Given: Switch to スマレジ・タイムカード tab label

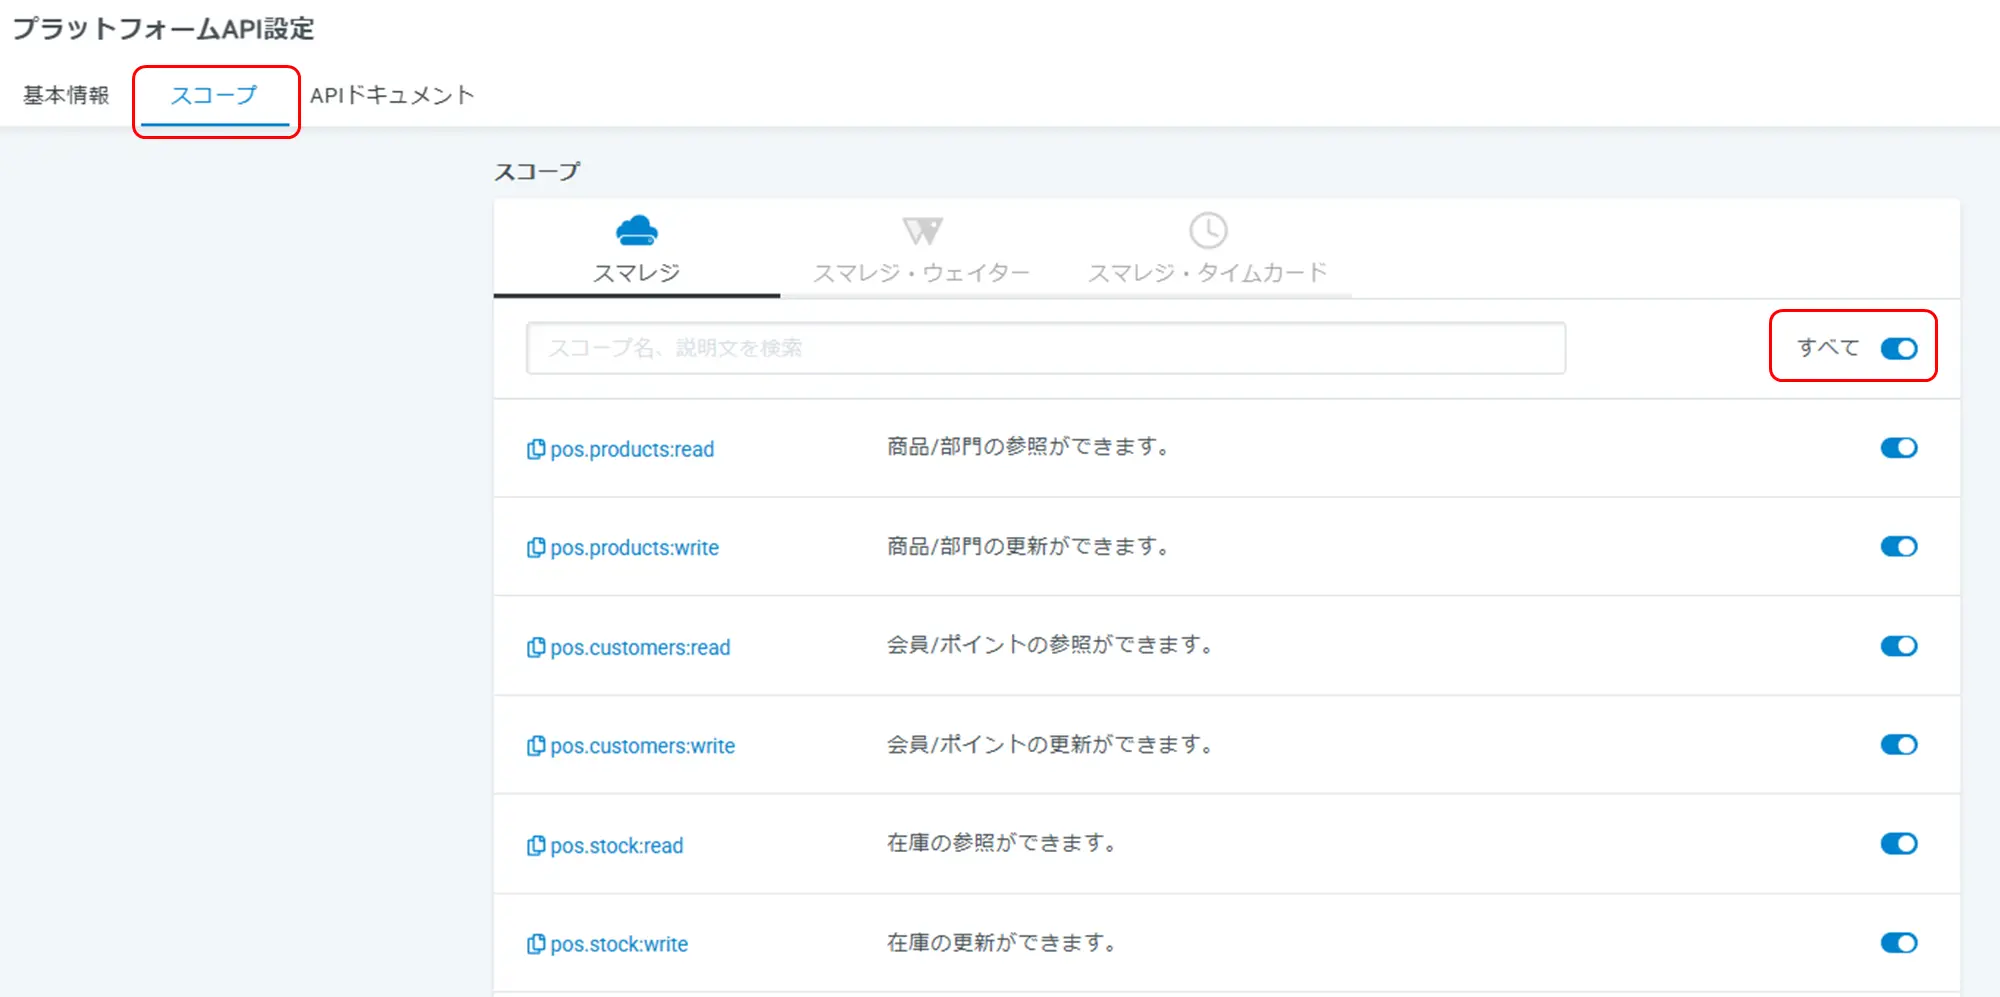Looking at the screenshot, I should pos(1208,273).
